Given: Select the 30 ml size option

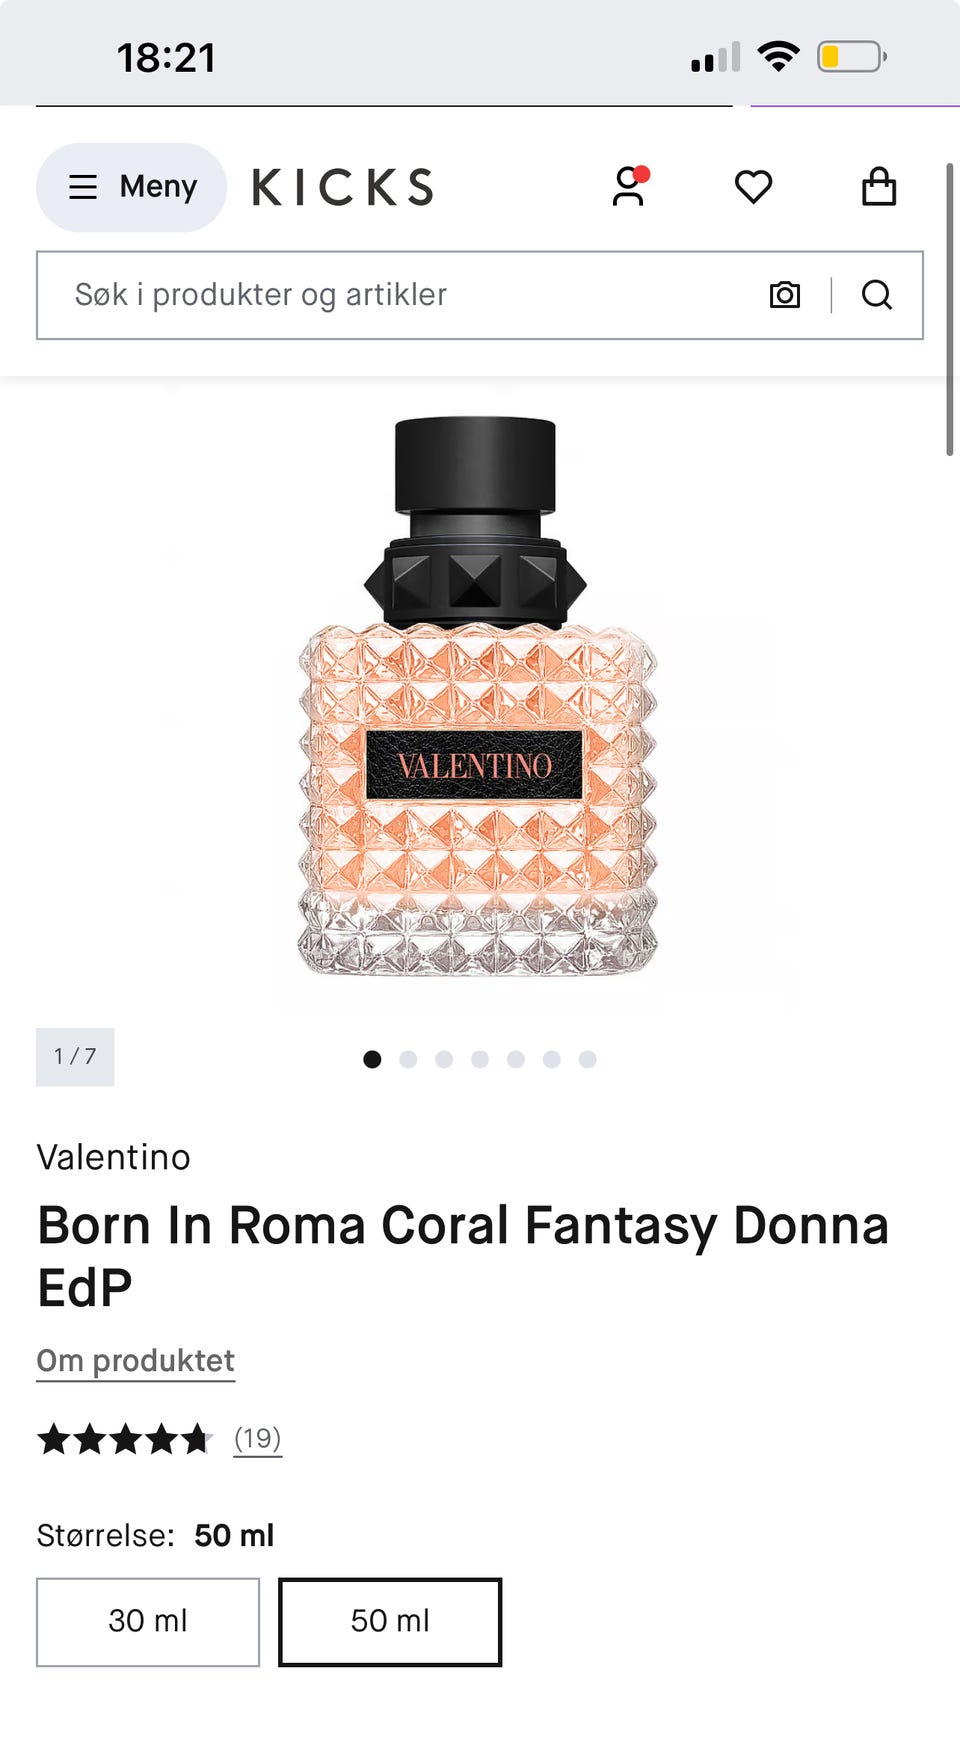Looking at the screenshot, I should 148,1621.
